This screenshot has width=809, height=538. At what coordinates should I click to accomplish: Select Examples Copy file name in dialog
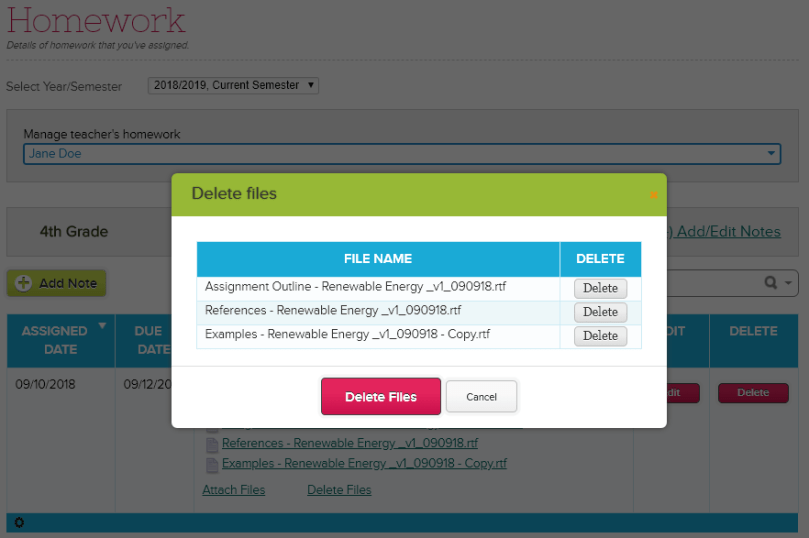347,334
